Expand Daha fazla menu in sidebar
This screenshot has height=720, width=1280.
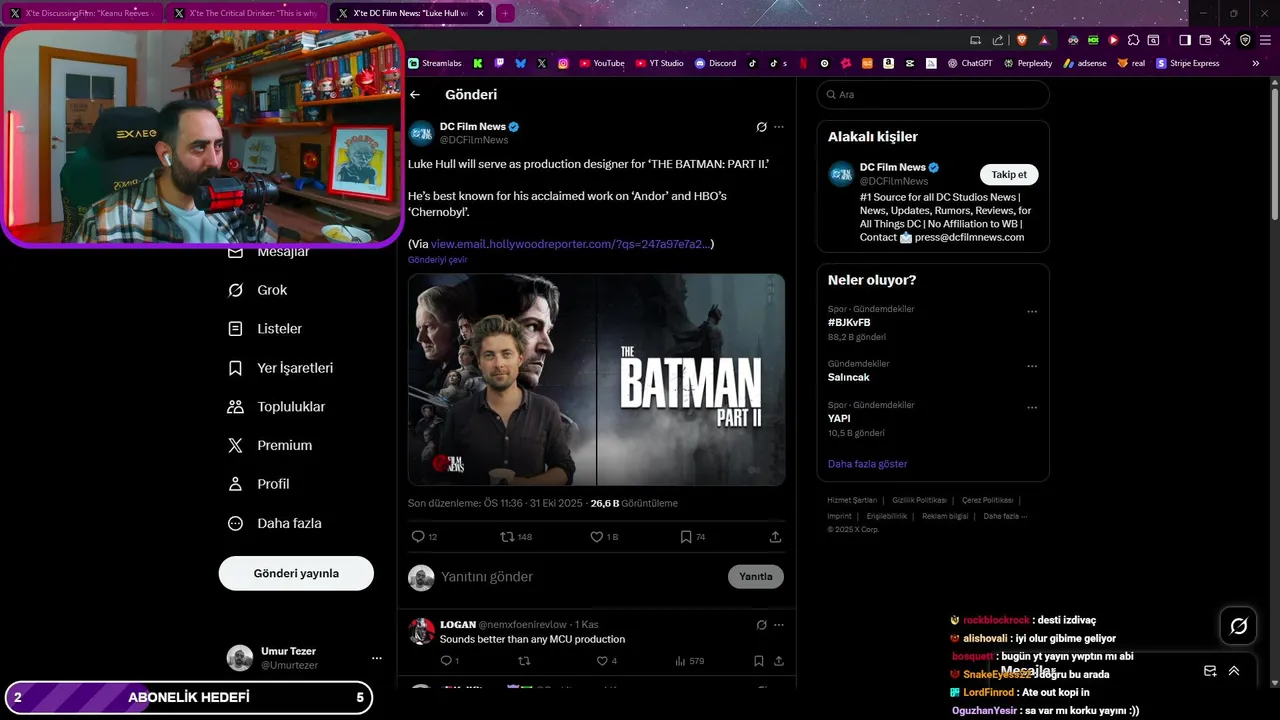point(274,523)
